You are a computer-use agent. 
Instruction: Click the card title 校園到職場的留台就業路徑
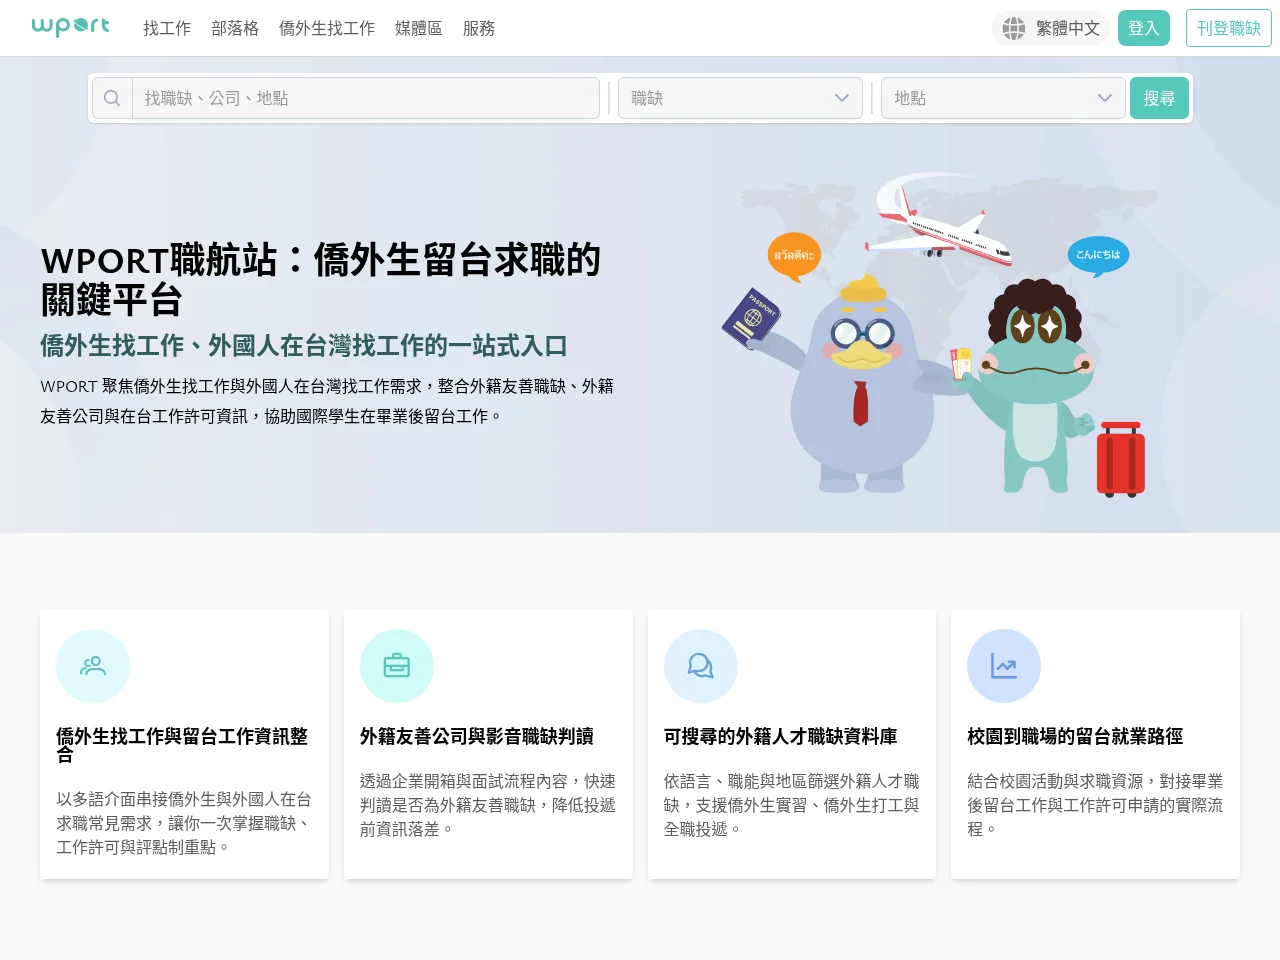click(1075, 736)
